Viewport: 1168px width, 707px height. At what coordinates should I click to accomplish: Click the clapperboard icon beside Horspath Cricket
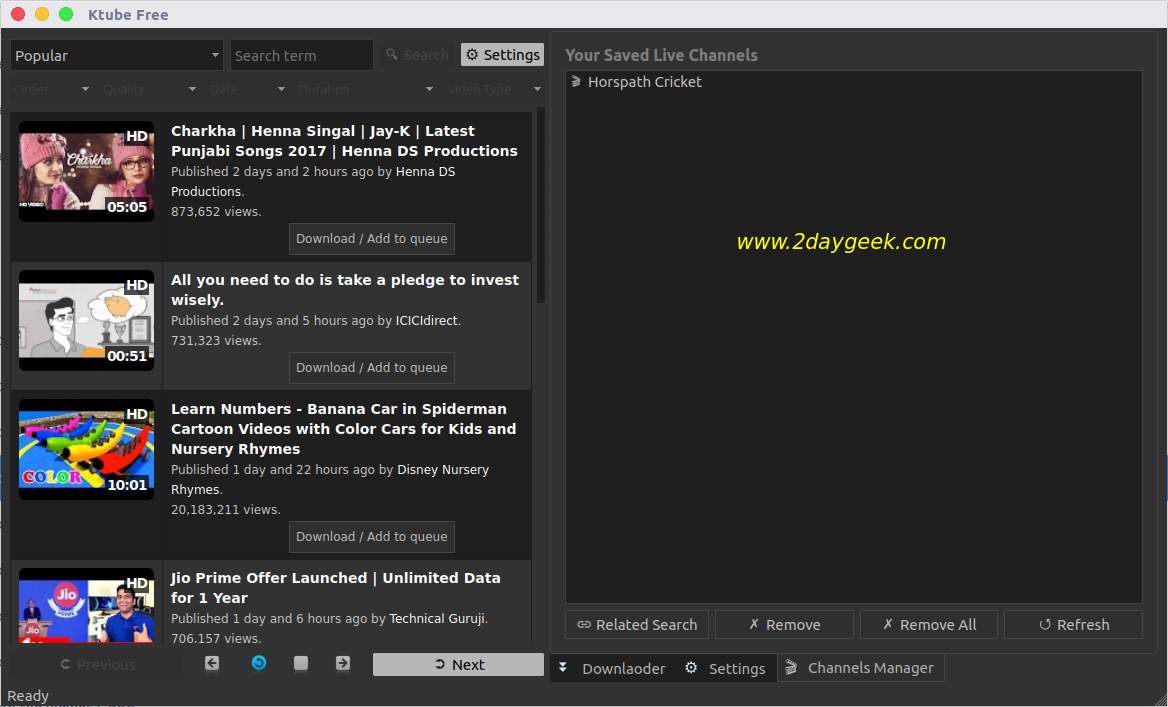(576, 82)
